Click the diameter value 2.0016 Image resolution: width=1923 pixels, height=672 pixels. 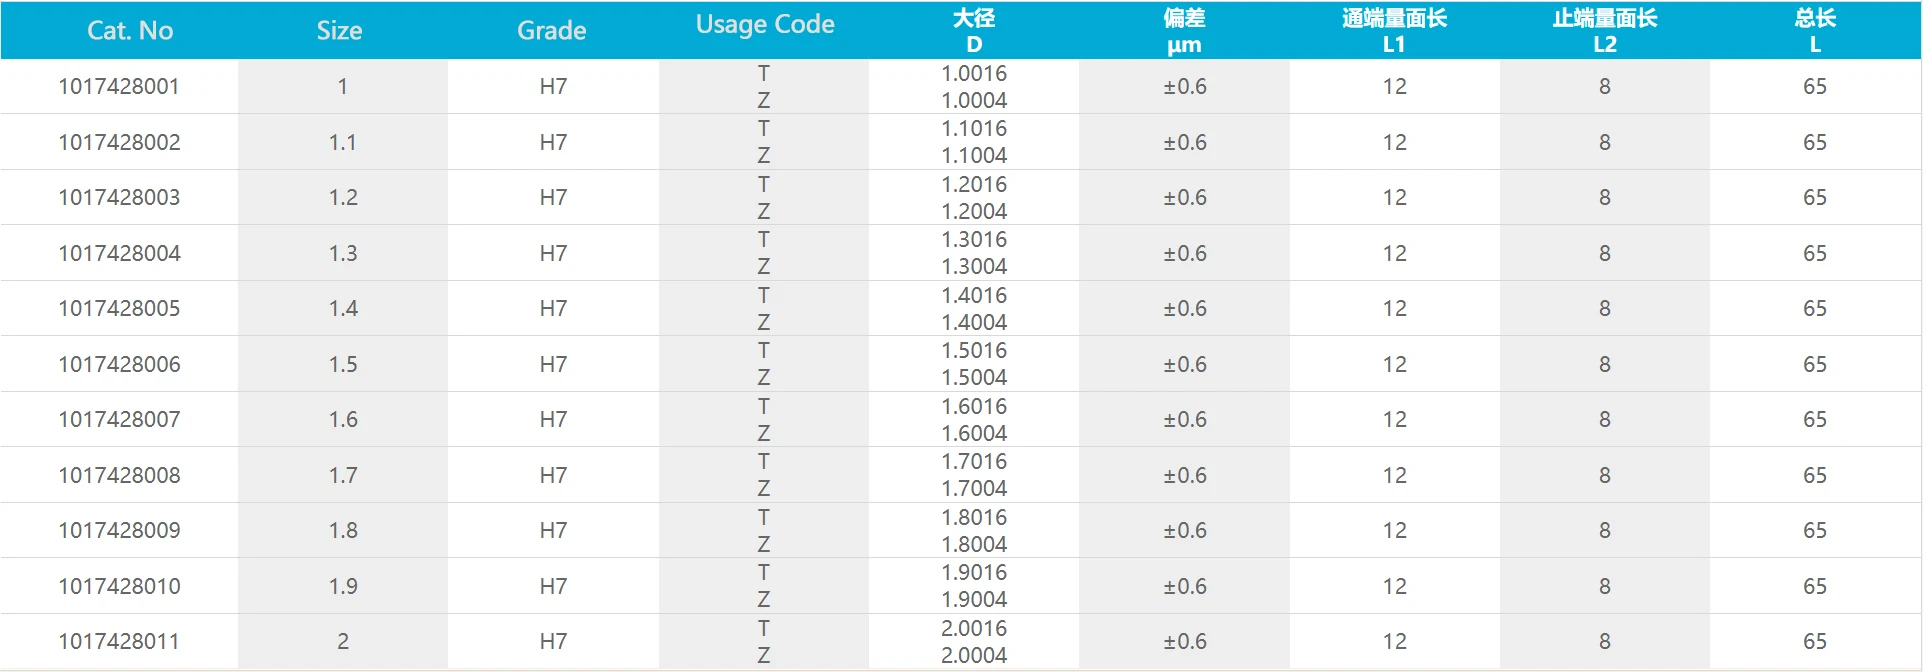click(x=974, y=629)
